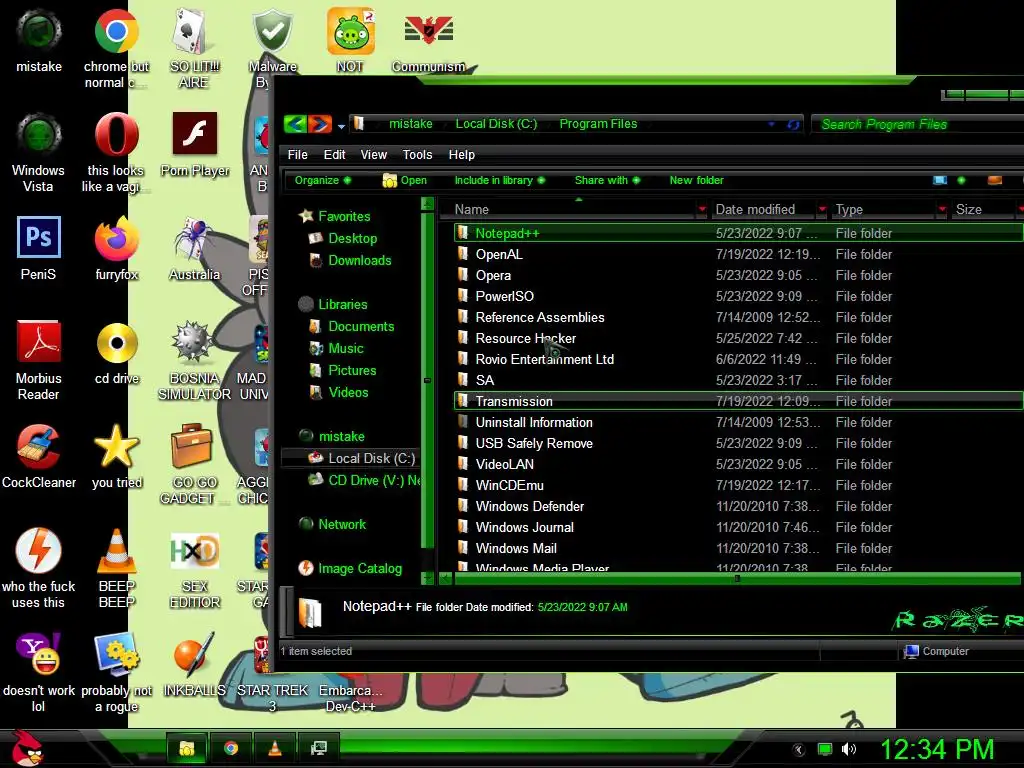Open the Tools menu
This screenshot has height=768, width=1024.
tap(417, 155)
